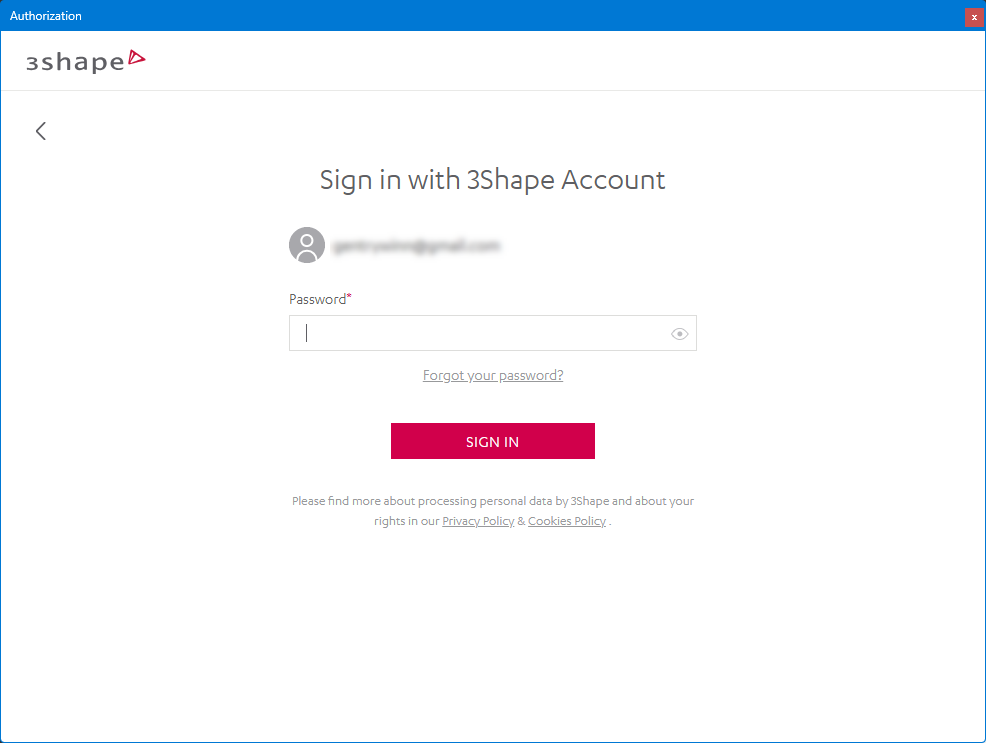The height and width of the screenshot is (743, 986).
Task: Select the blurred email address text
Action: coord(417,245)
